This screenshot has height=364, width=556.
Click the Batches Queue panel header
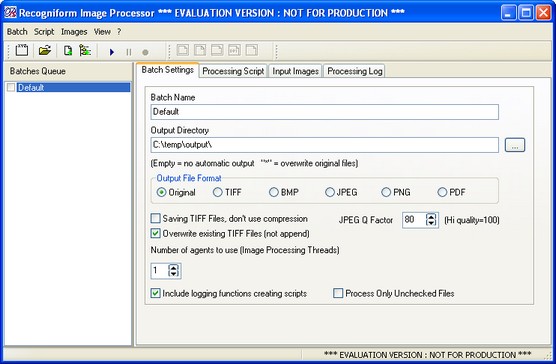pos(68,71)
